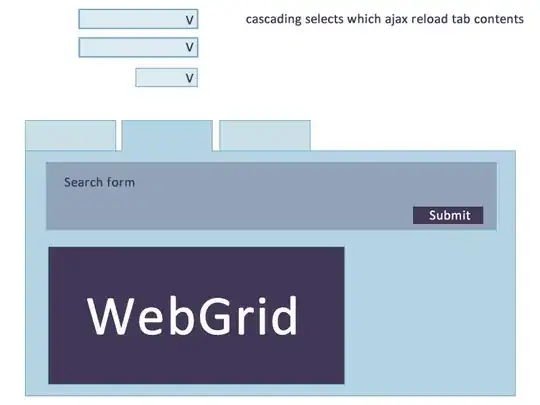
Task: Open the small third select dropdown
Action: click(x=167, y=77)
